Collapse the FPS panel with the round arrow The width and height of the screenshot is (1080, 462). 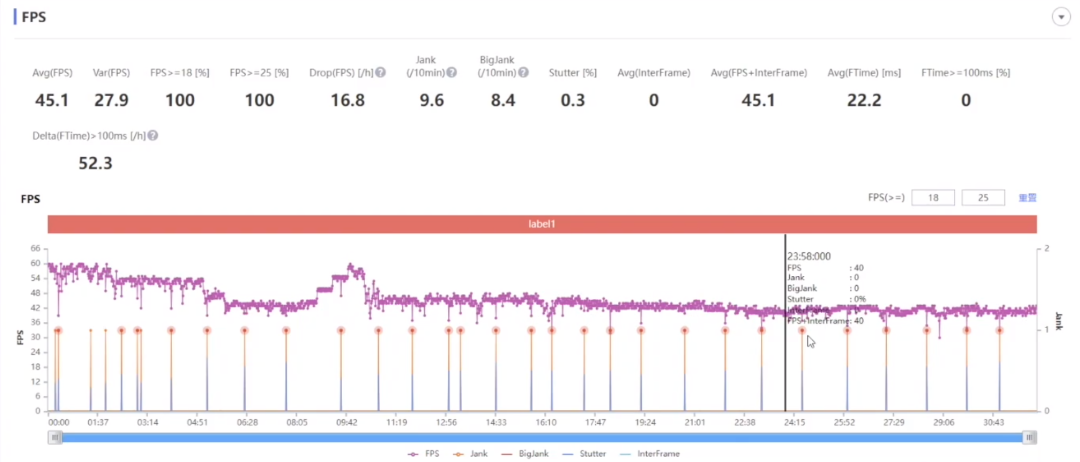point(1061,18)
